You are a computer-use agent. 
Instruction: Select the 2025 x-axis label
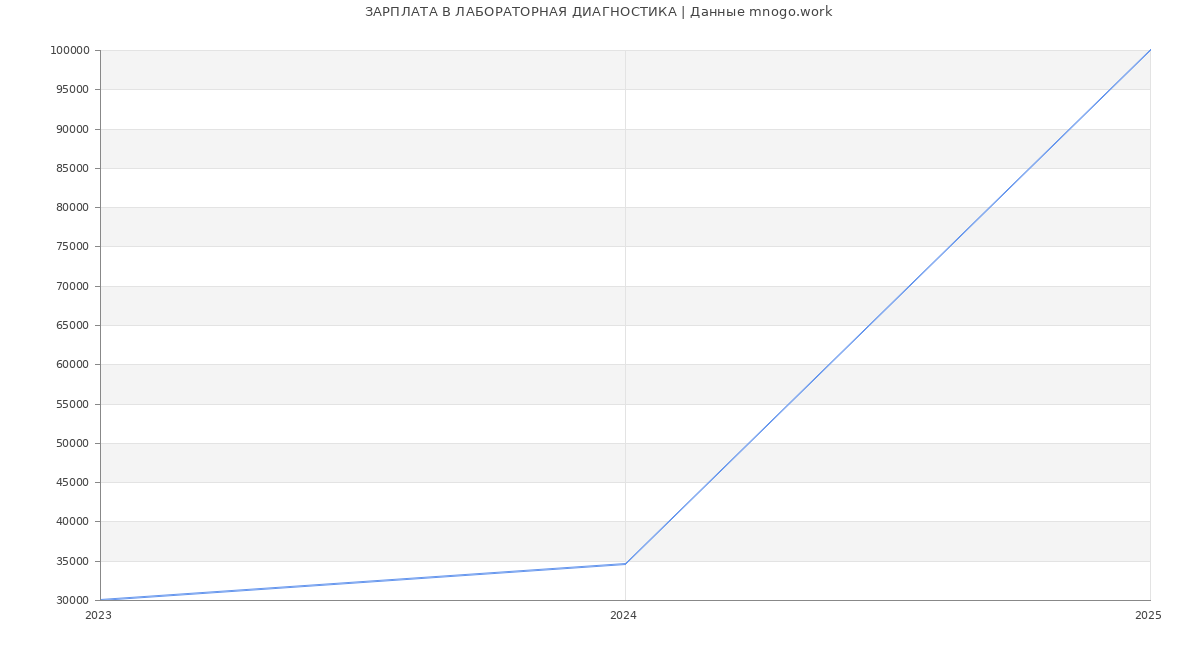1147,616
